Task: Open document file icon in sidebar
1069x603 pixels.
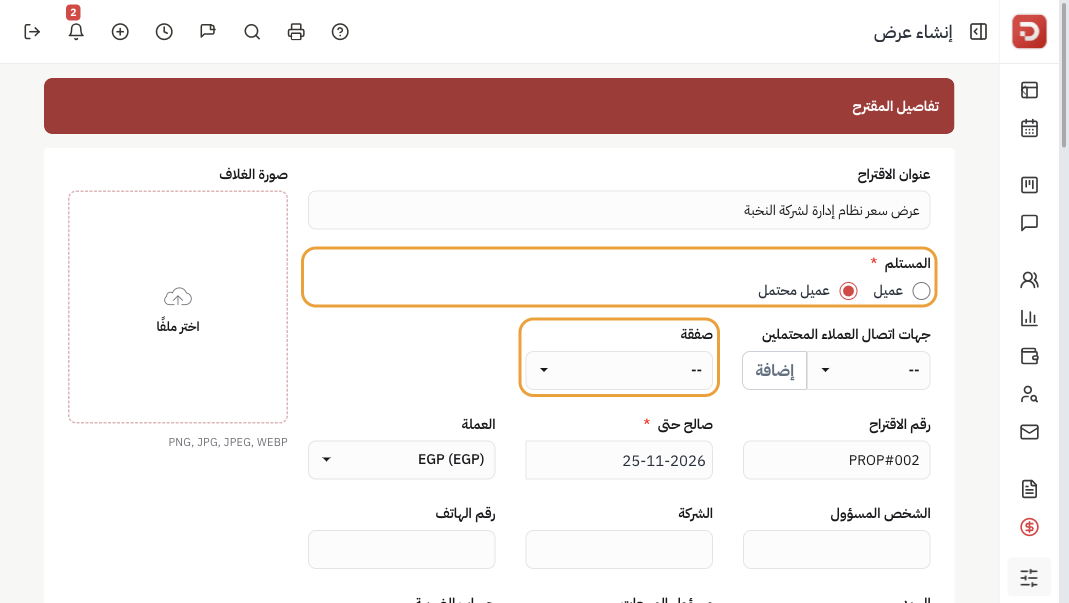Action: coord(1029,489)
